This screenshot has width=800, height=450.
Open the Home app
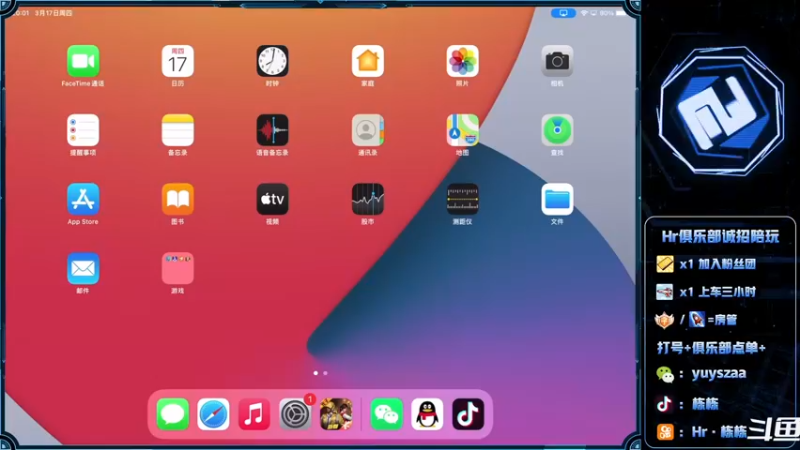point(367,61)
